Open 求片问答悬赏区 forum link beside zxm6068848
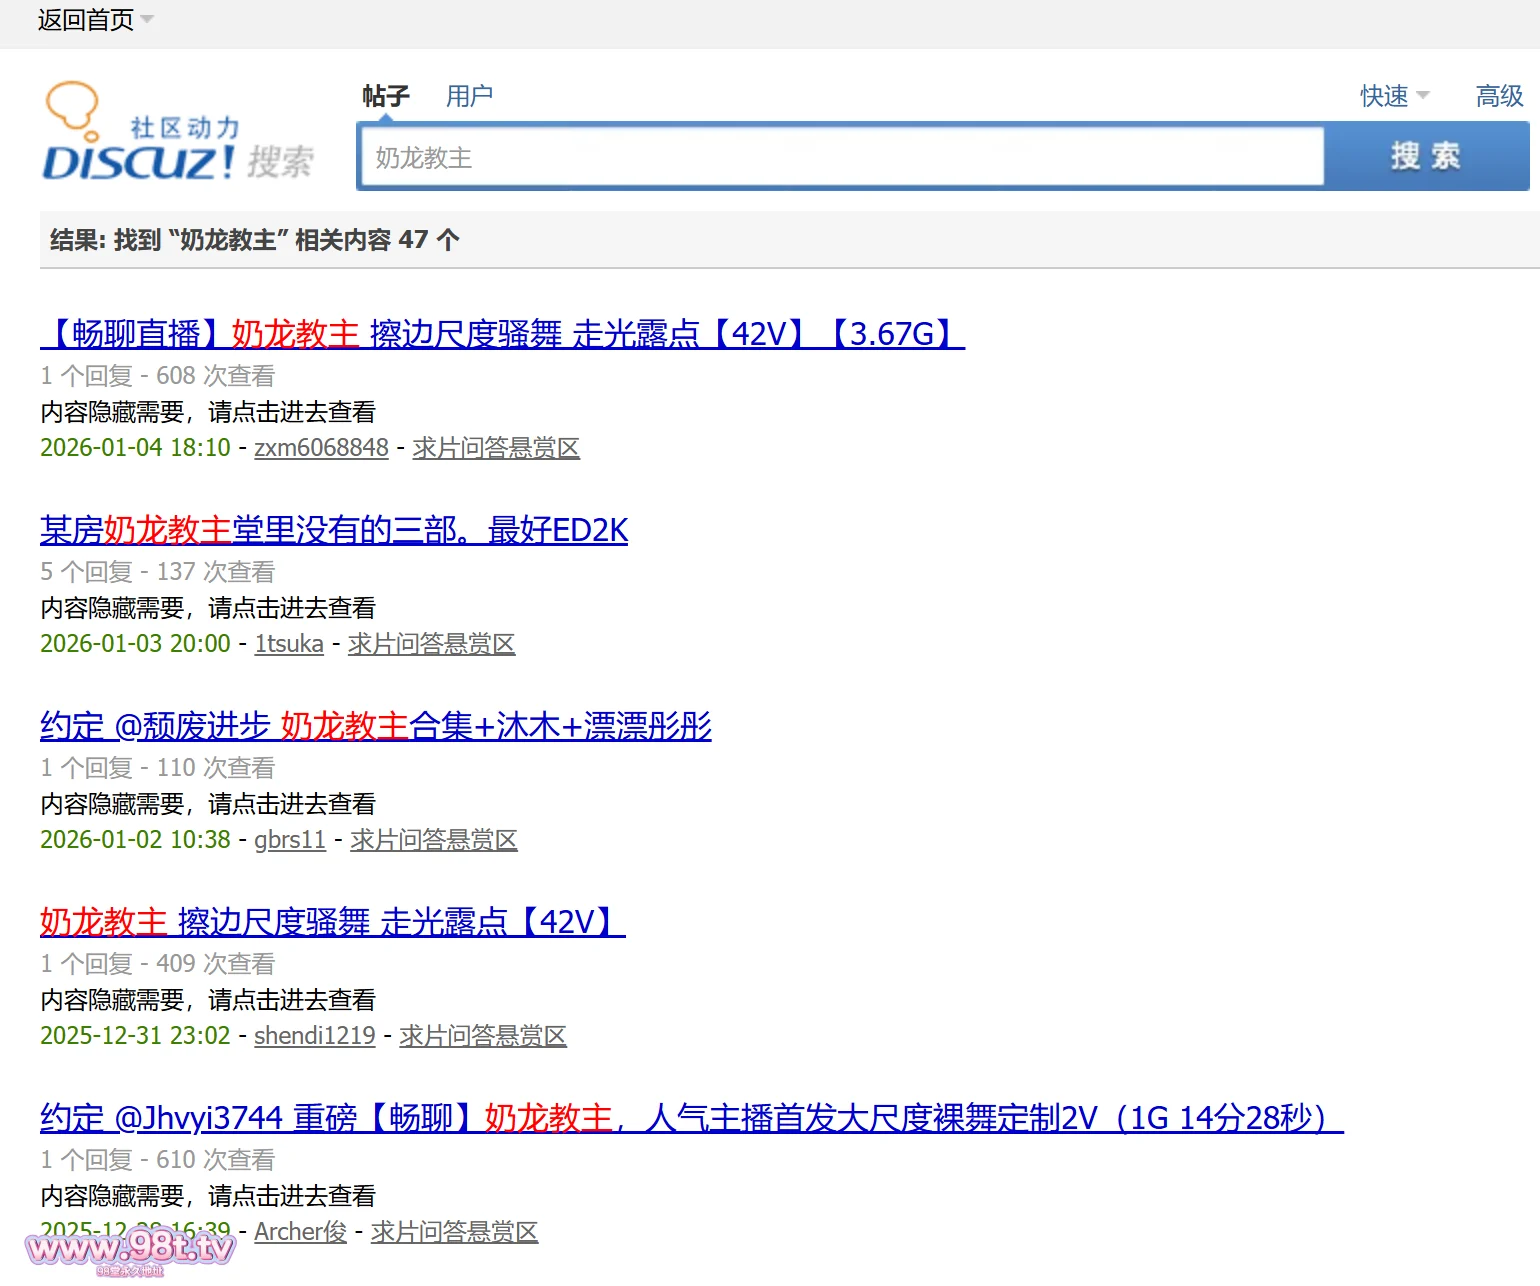 tap(496, 448)
